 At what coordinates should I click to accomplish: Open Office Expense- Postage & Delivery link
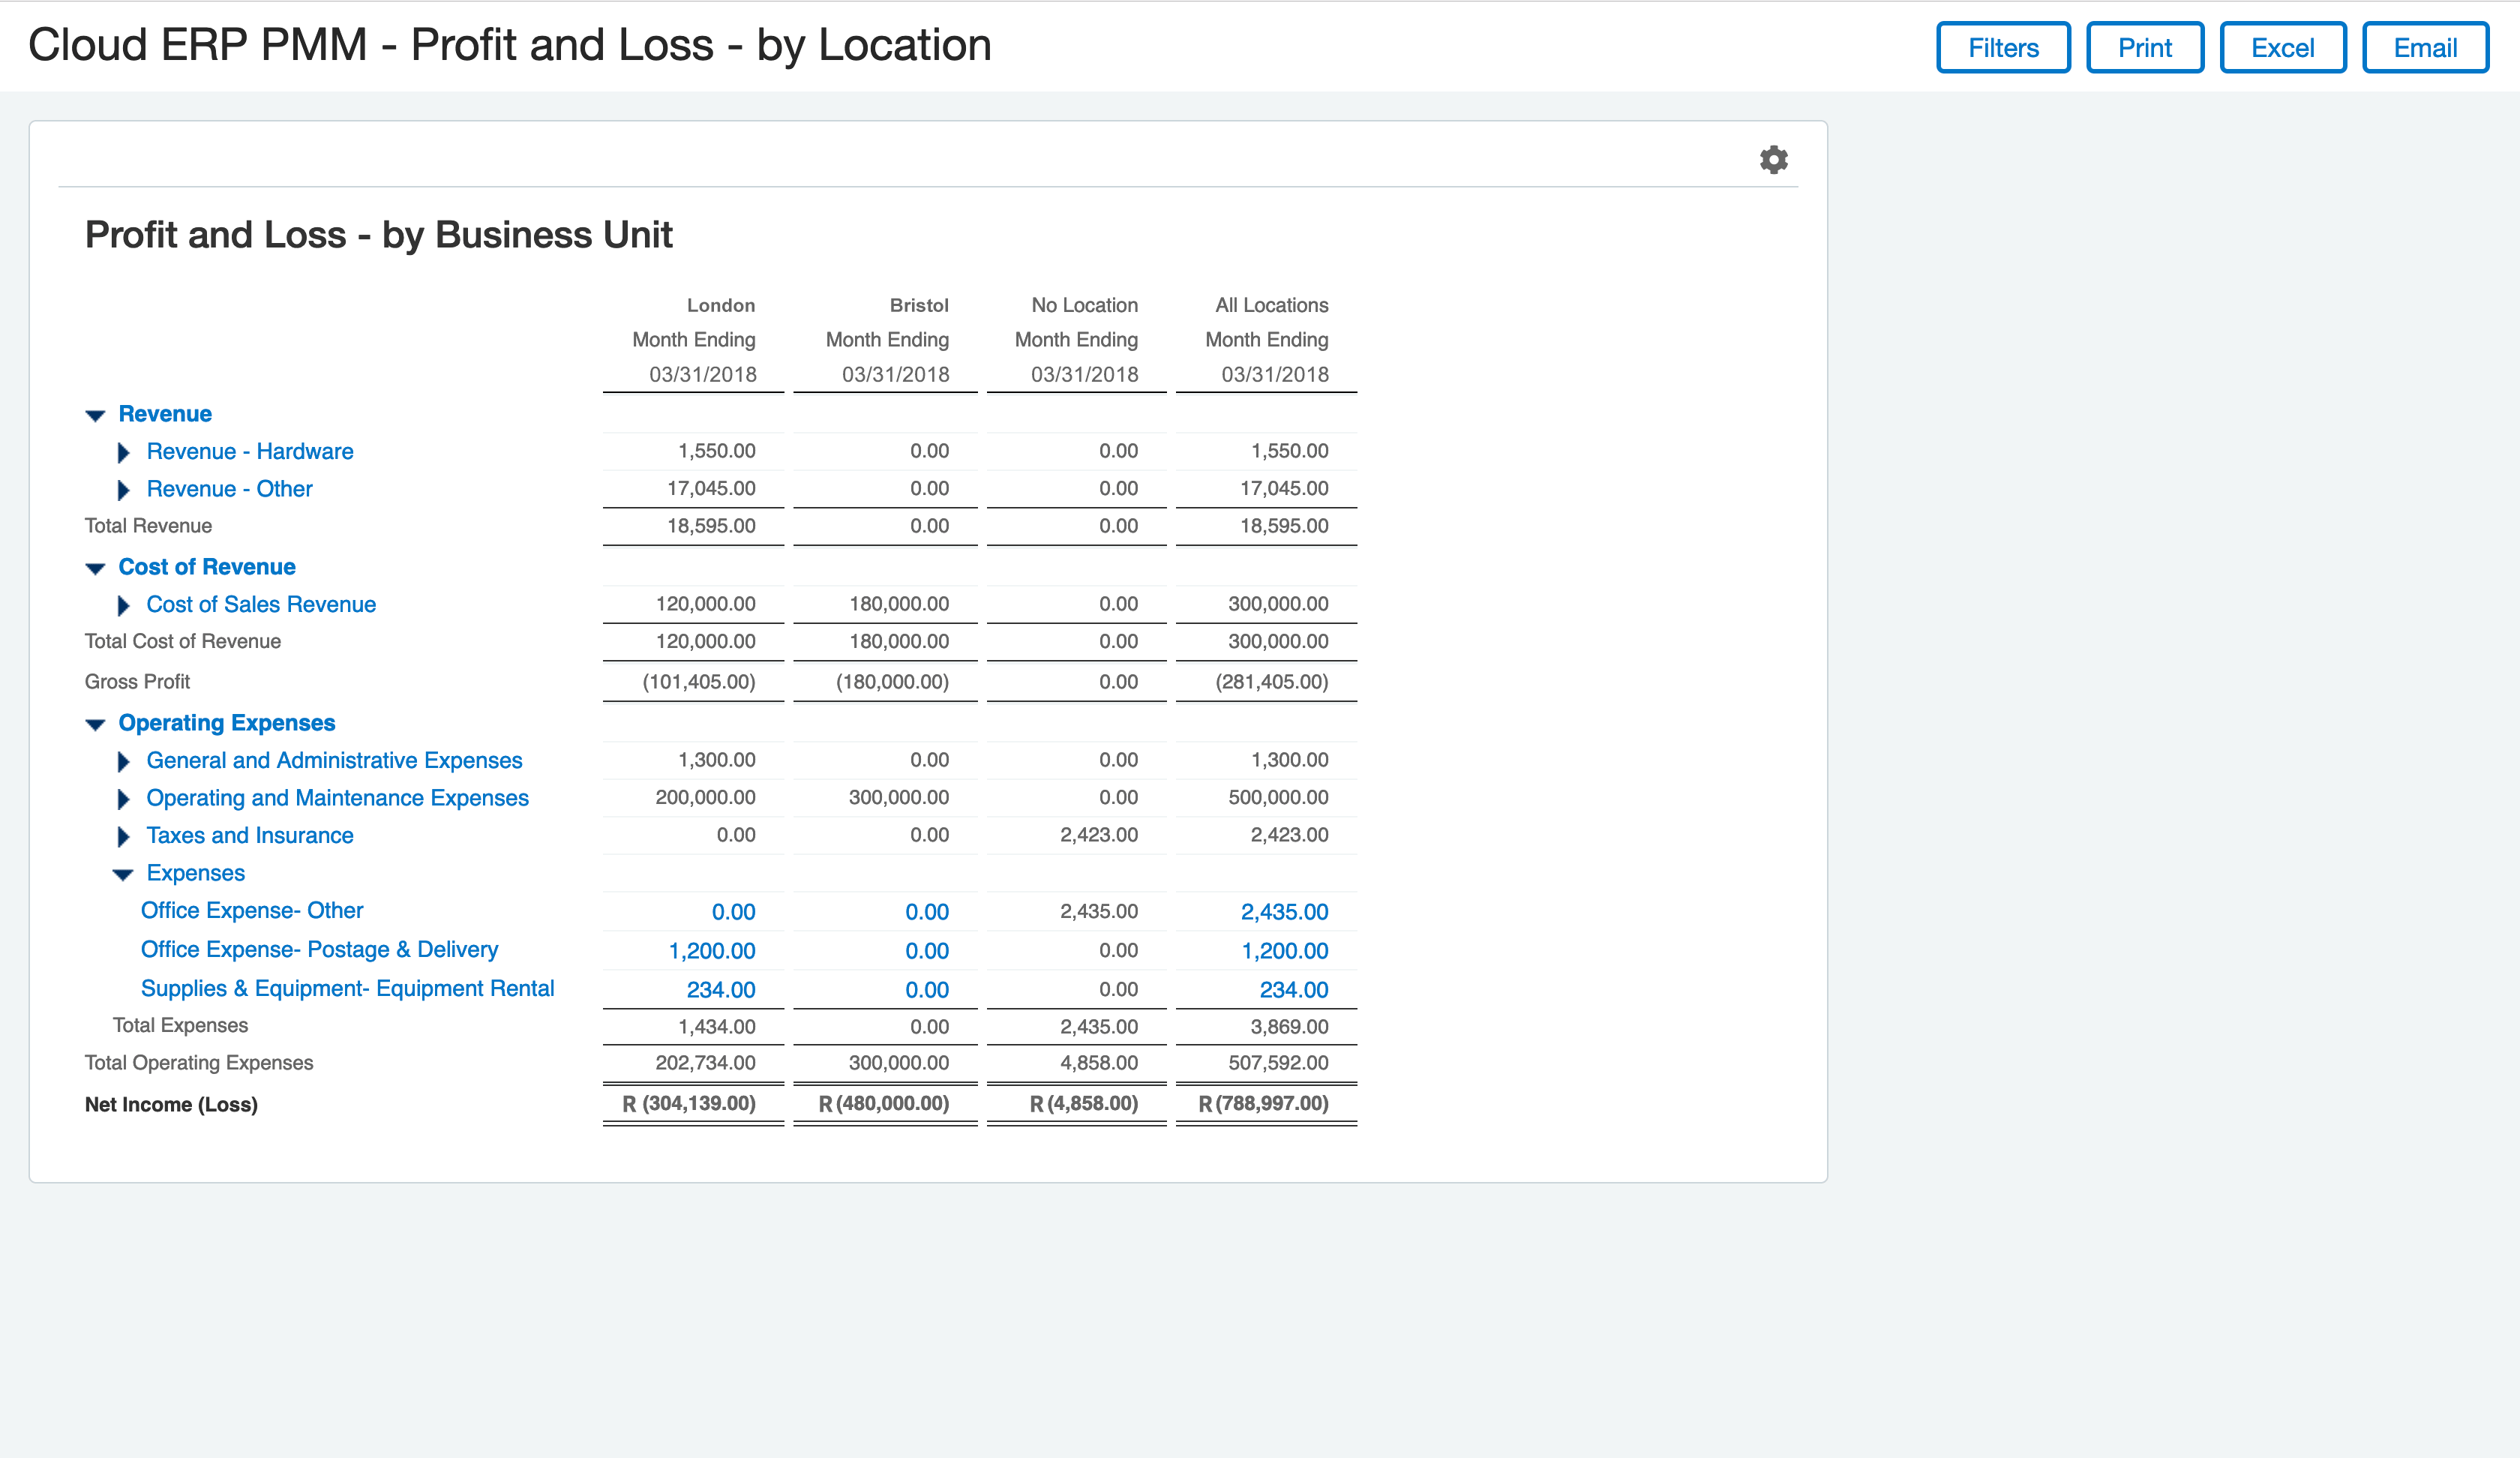(319, 949)
